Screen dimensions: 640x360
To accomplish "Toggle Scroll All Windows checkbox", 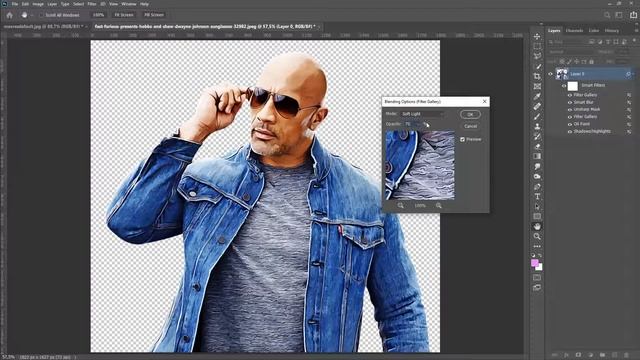I will 41,15.
